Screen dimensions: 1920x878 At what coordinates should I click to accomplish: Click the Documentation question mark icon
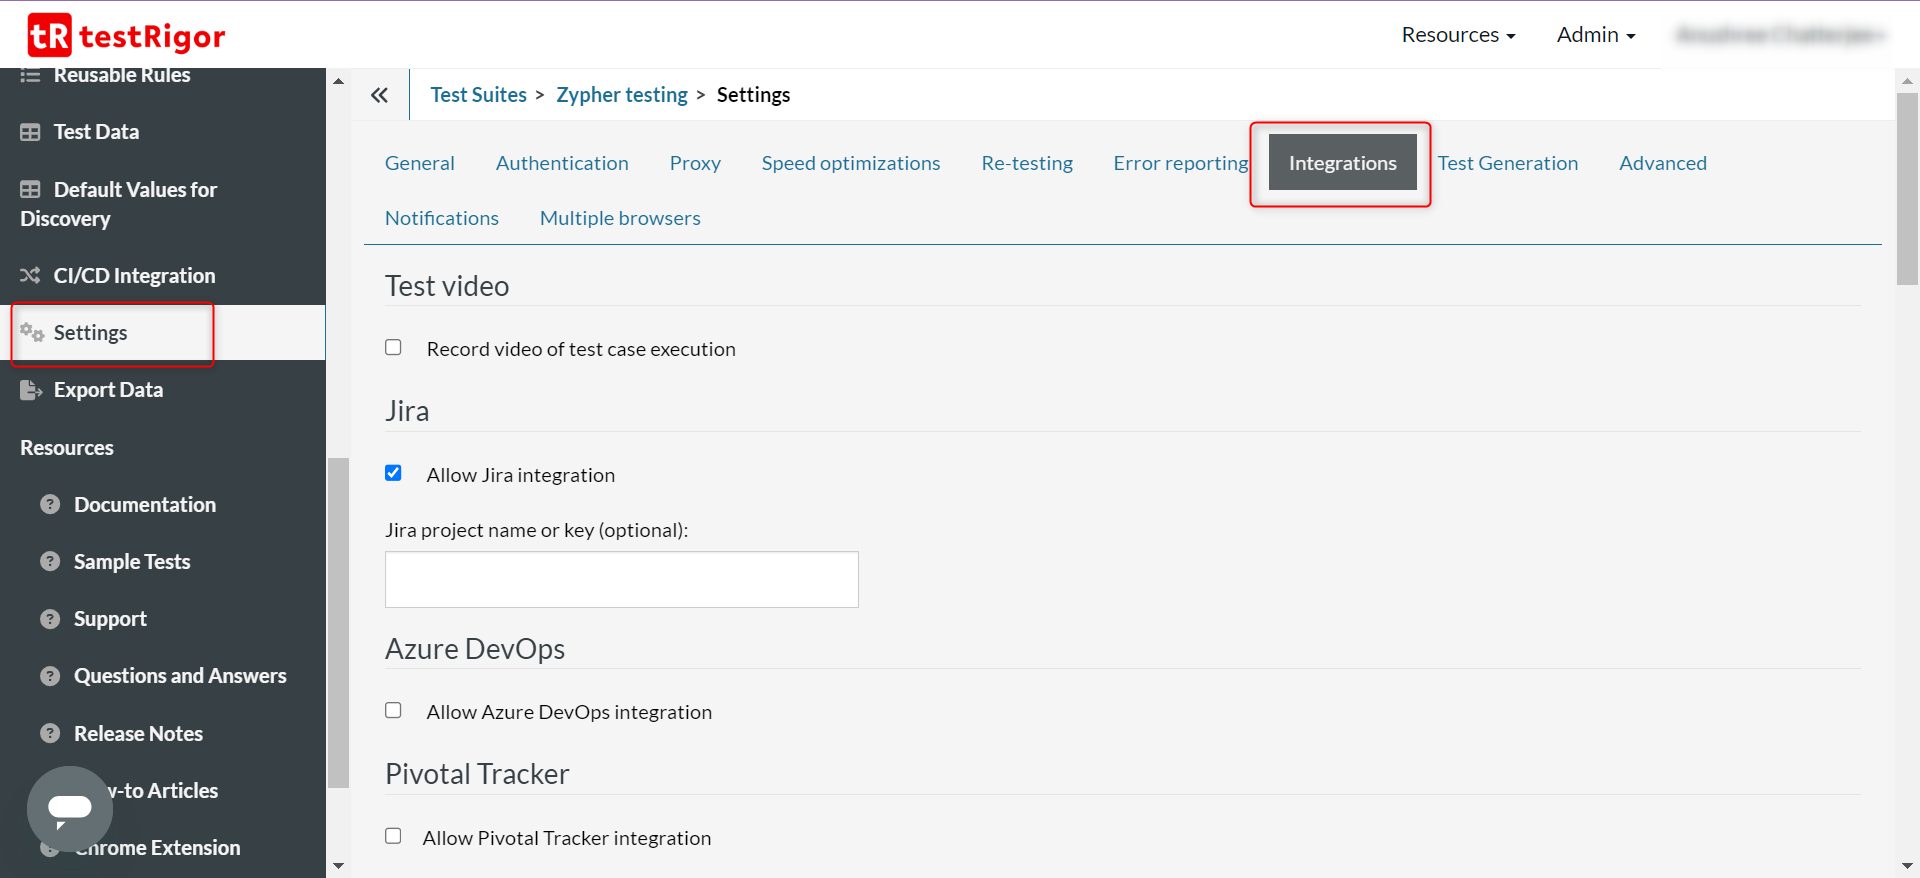click(x=50, y=505)
